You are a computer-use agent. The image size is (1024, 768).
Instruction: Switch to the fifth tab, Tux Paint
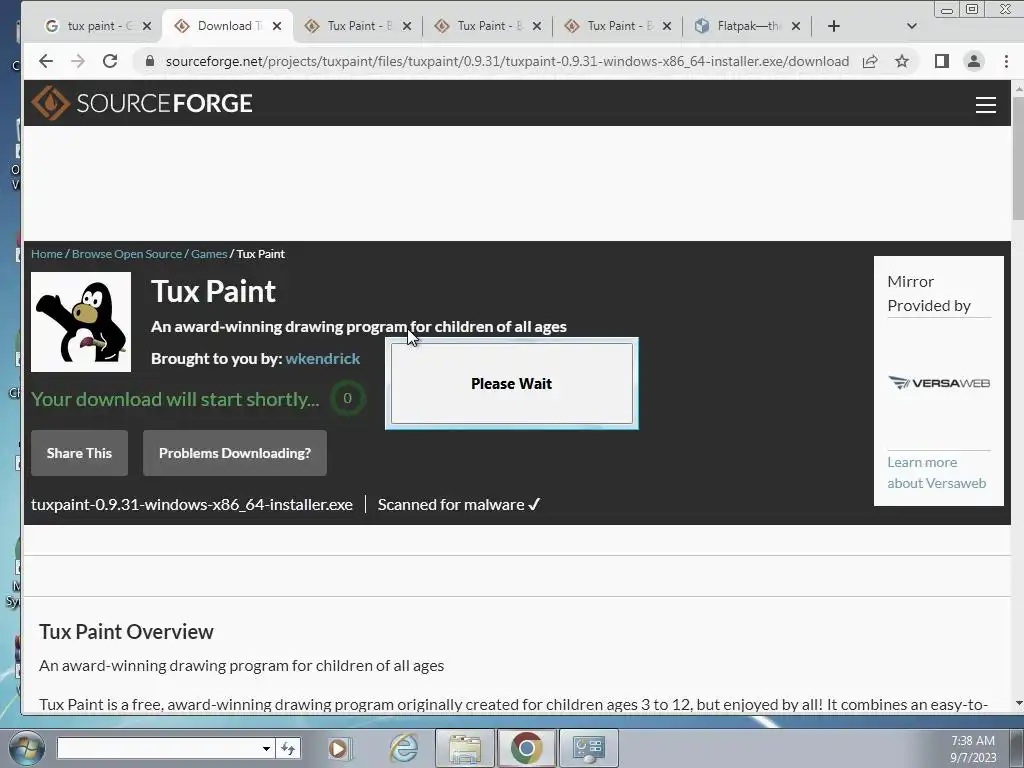(x=617, y=26)
